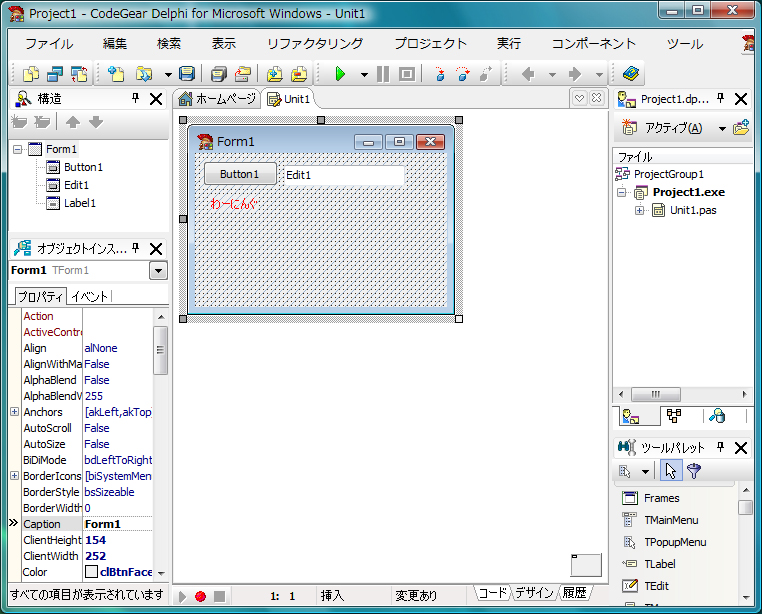The image size is (762, 614).
Task: Open the Form1 TForm1 component dropdown
Action: [158, 271]
